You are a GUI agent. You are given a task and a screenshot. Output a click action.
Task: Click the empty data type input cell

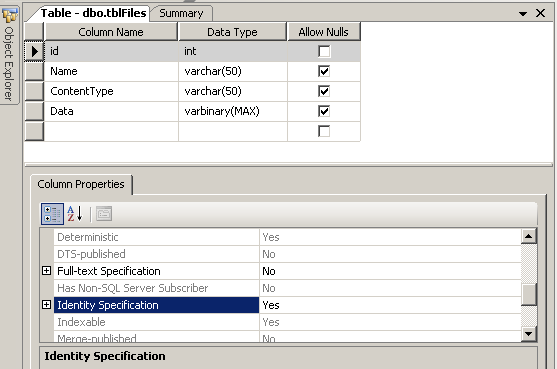click(x=233, y=131)
